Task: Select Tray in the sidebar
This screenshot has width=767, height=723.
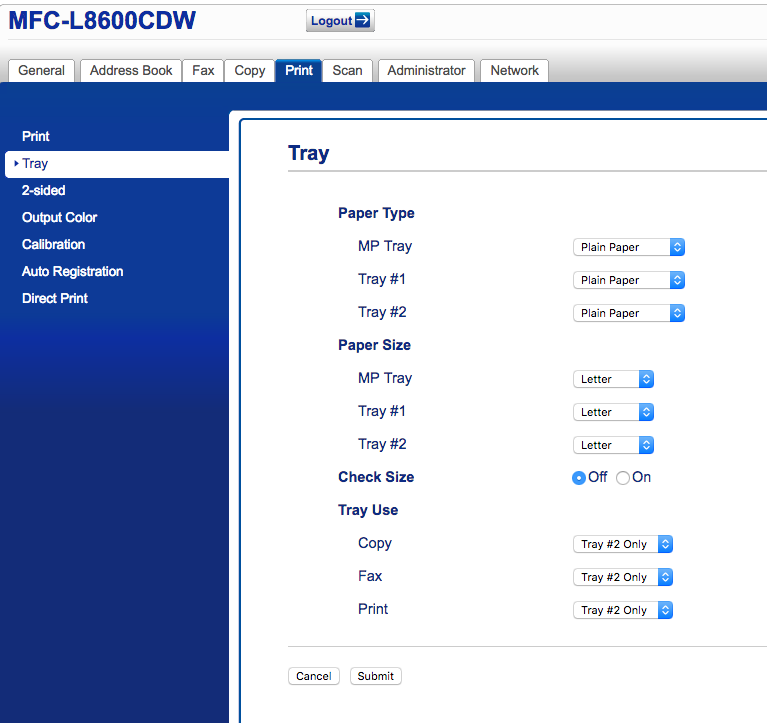Action: (117, 164)
